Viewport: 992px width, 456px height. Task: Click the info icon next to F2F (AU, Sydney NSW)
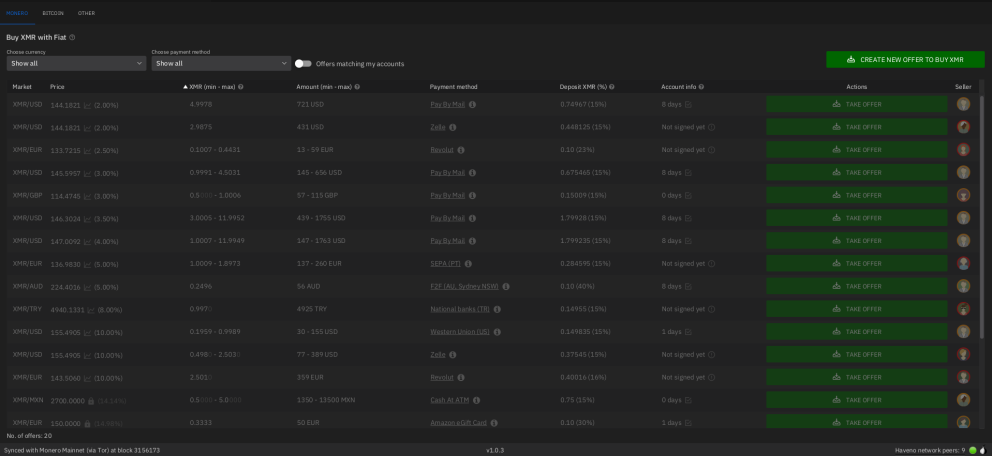tap(506, 287)
